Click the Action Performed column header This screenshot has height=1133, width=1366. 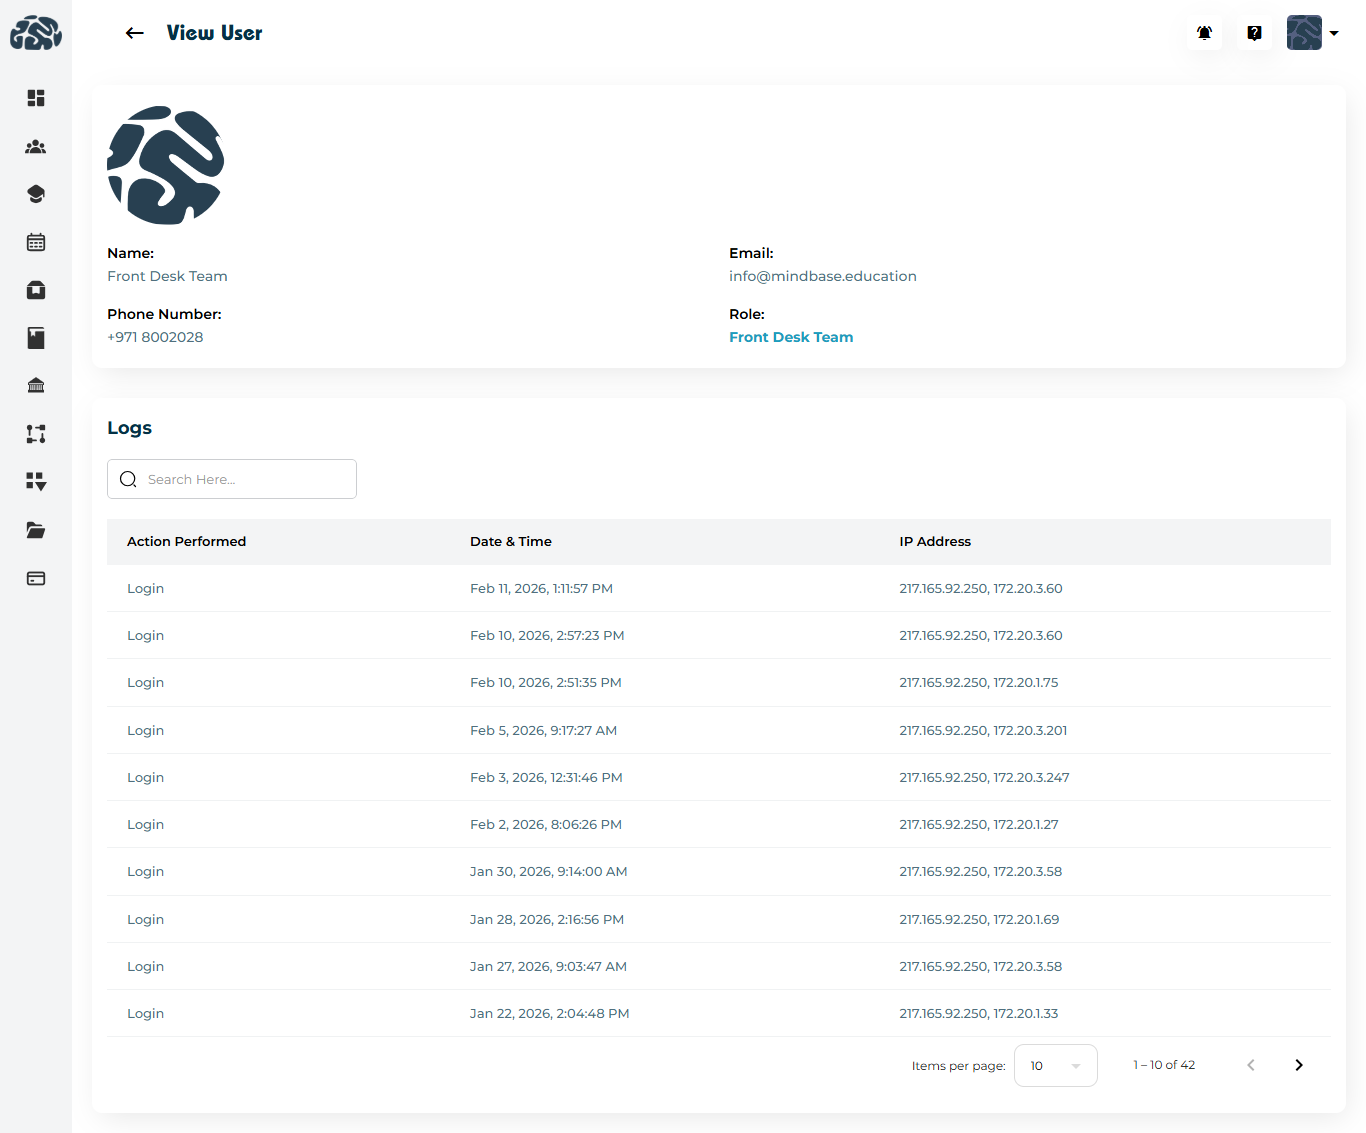click(x=186, y=541)
